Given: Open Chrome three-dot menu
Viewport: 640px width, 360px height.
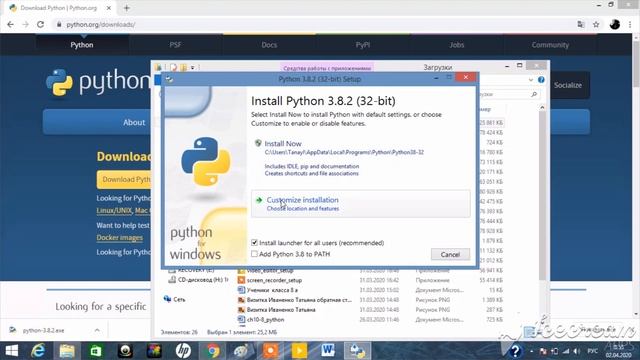Looking at the screenshot, I should pyautogui.click(x=630, y=24).
